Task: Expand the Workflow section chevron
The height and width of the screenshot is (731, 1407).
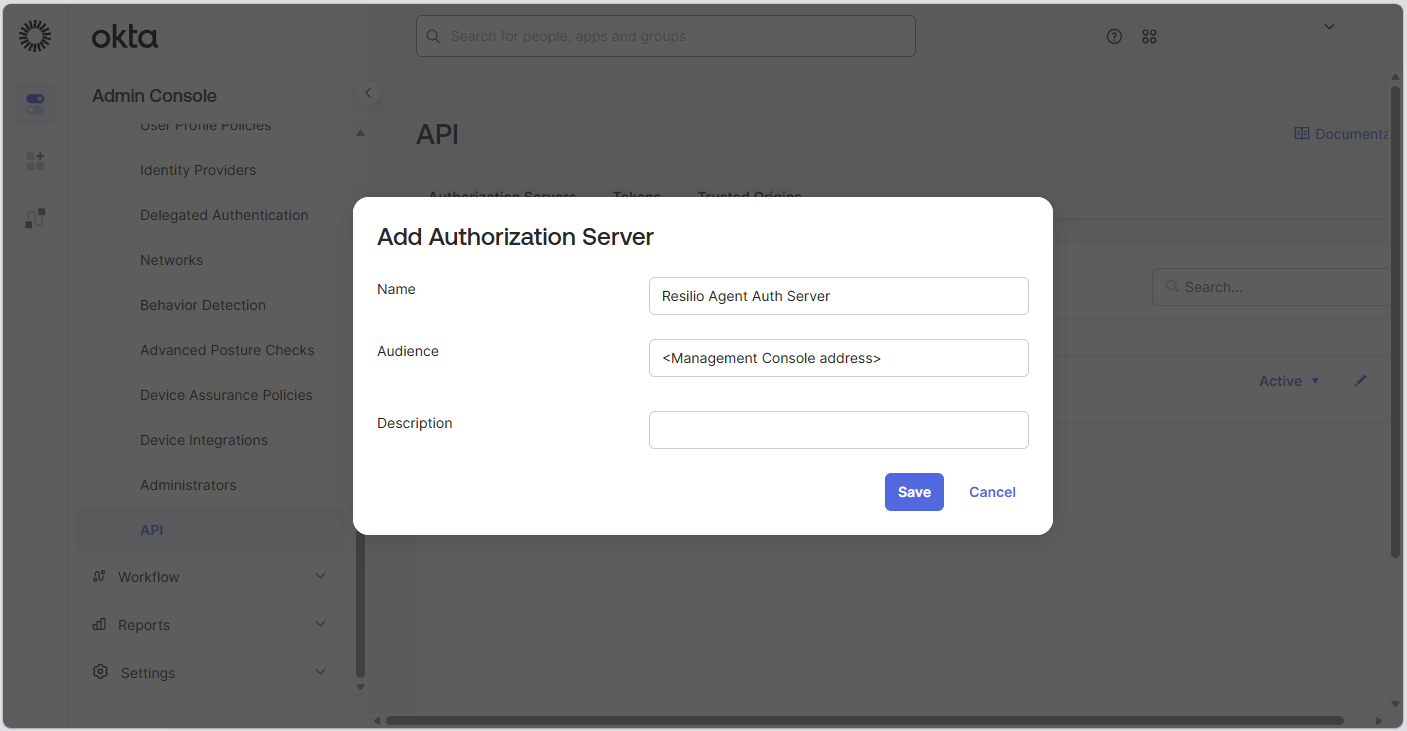Action: pyautogui.click(x=320, y=576)
